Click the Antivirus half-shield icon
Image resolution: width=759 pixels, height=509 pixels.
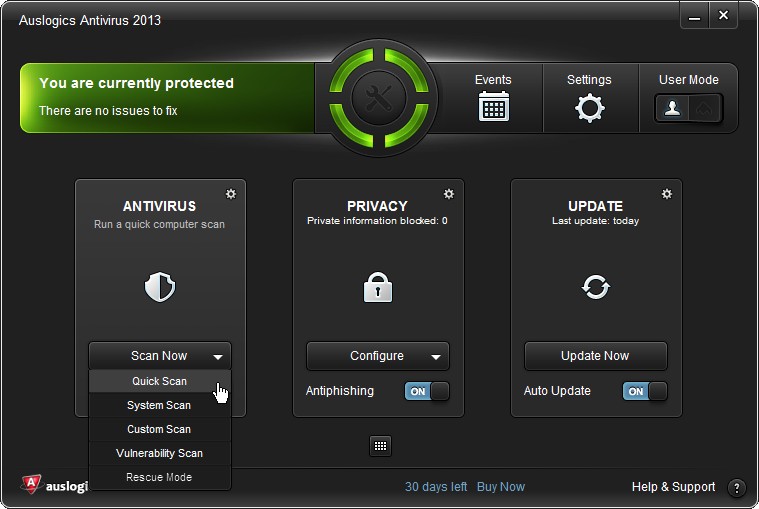point(160,287)
